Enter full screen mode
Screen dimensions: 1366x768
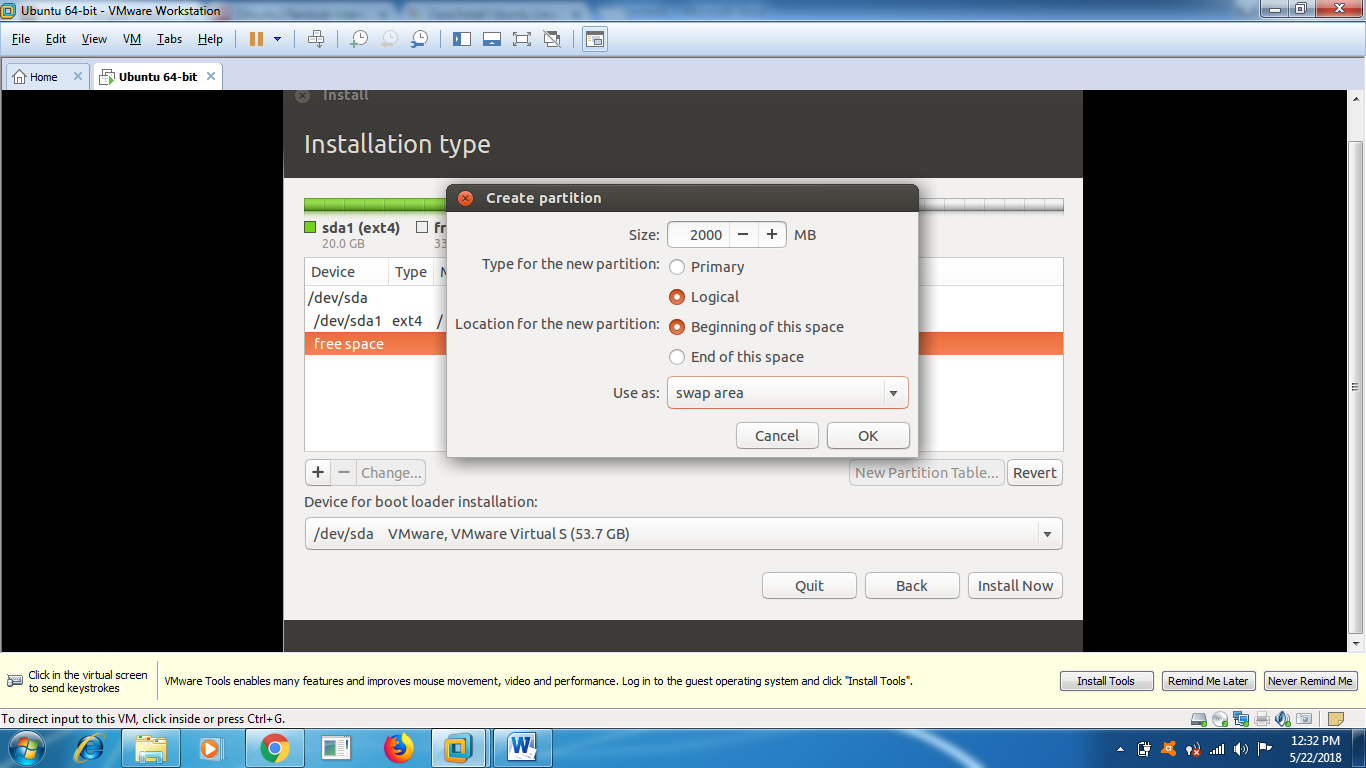521,39
